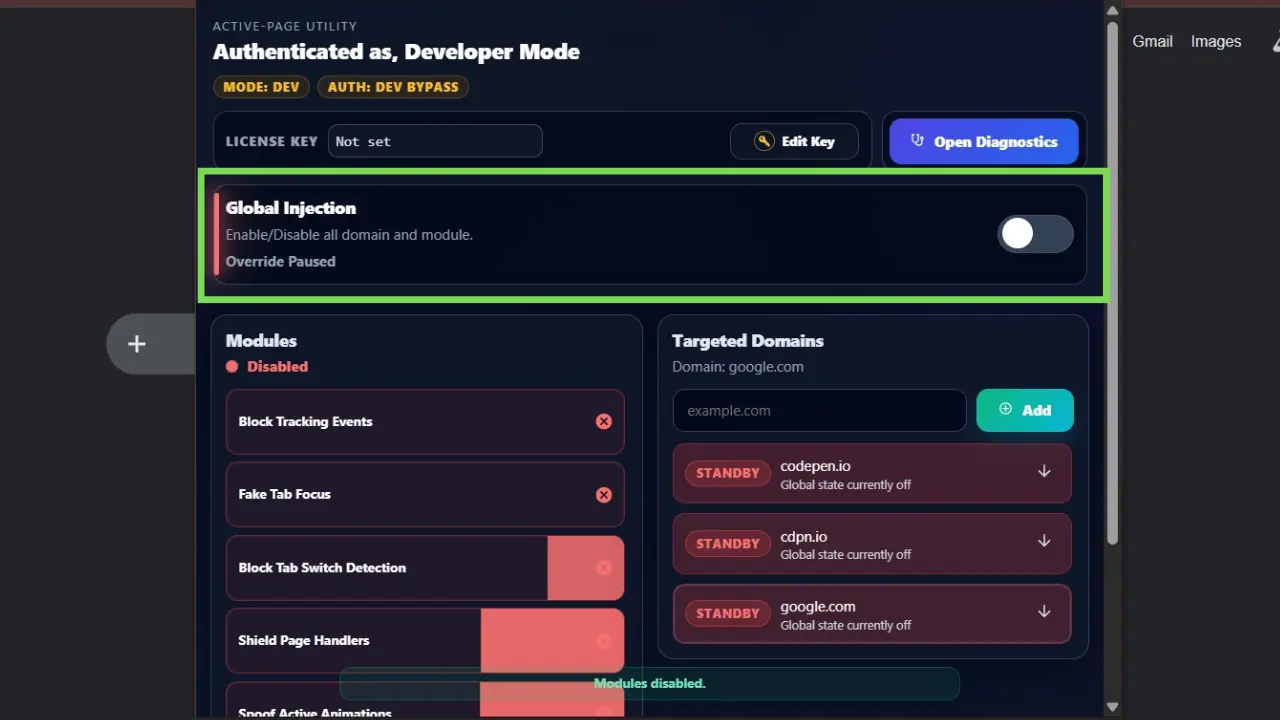This screenshot has height=720, width=1280.
Task: Click the scrollbar down arrow
Action: (x=1112, y=707)
